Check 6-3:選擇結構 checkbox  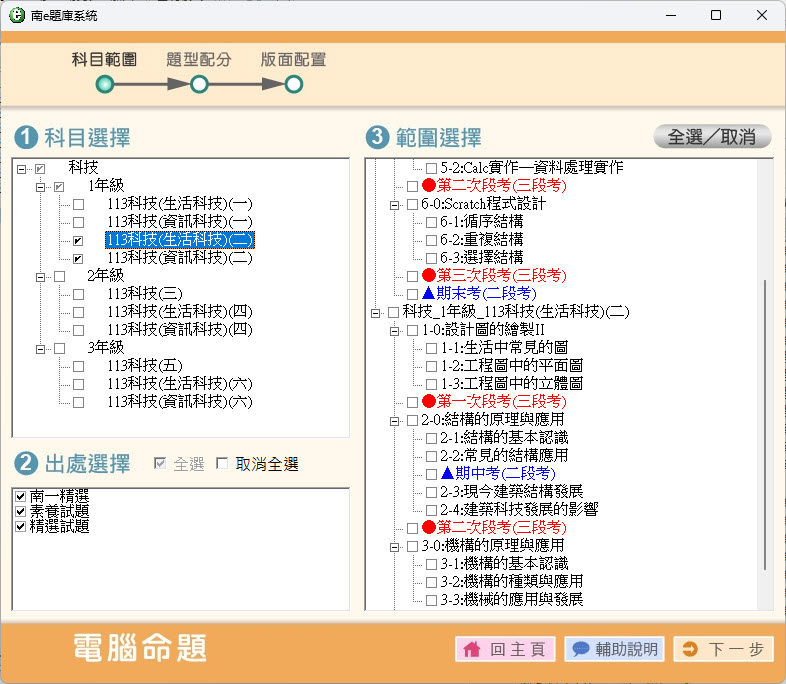coord(431,258)
